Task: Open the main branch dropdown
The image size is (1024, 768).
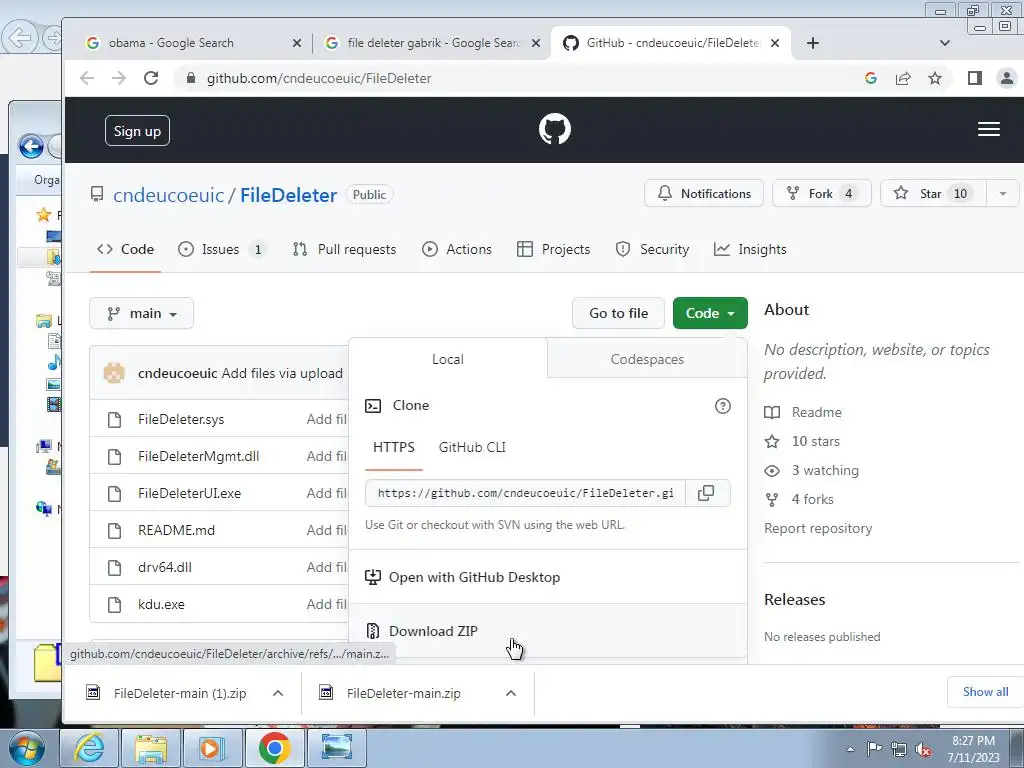Action: click(x=142, y=313)
